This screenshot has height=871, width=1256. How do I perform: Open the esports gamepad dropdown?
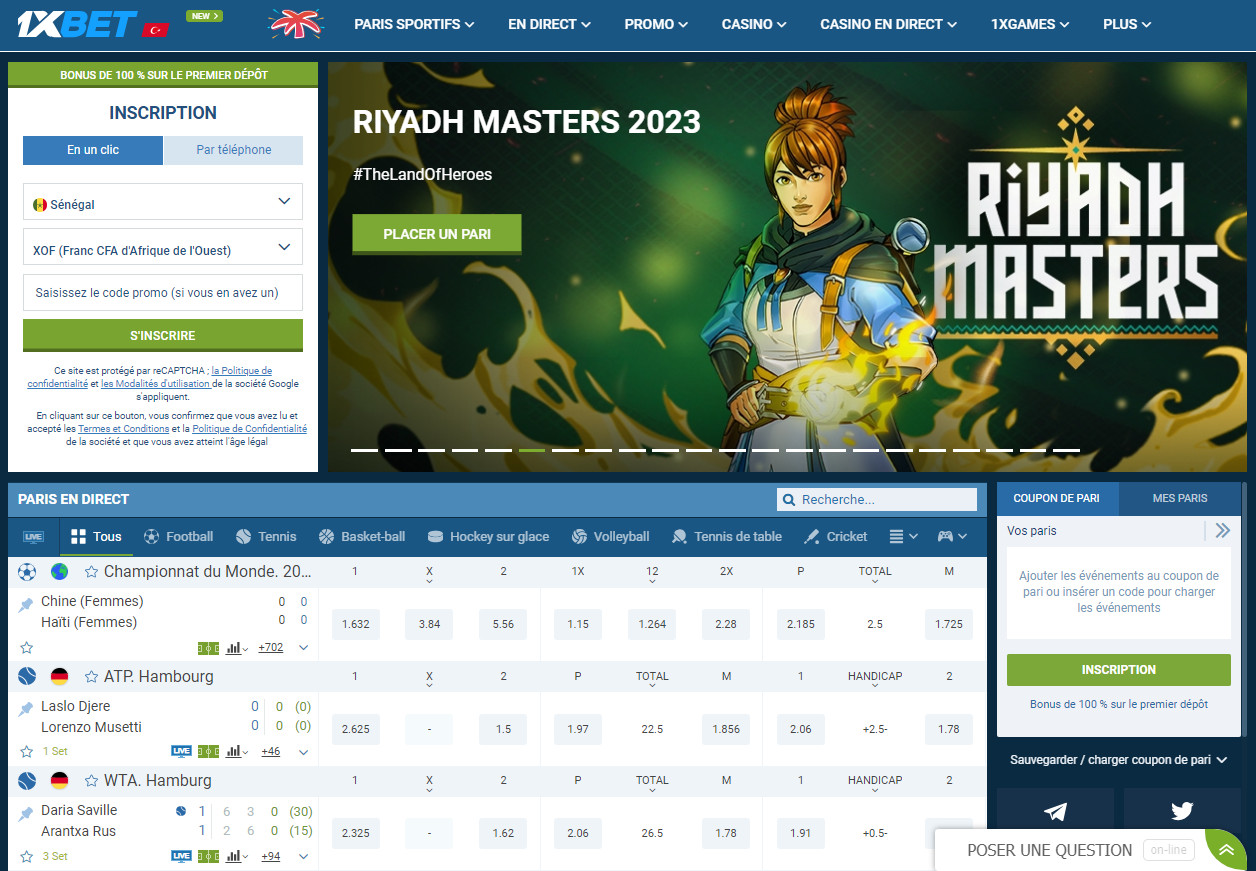click(952, 537)
